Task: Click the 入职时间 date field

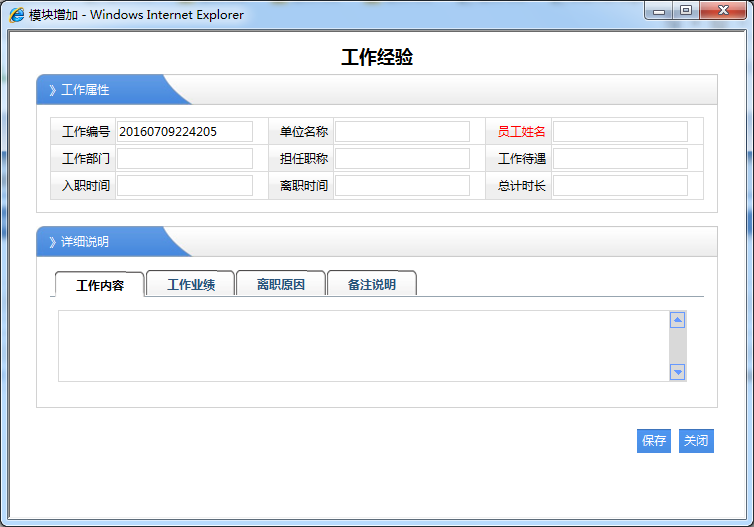Action: [x=185, y=186]
